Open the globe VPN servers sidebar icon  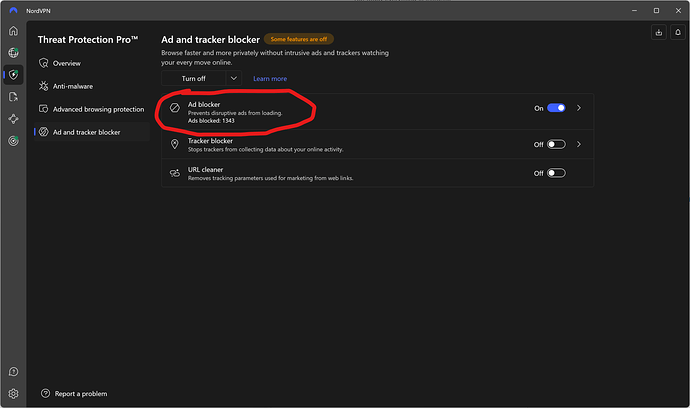(x=14, y=53)
